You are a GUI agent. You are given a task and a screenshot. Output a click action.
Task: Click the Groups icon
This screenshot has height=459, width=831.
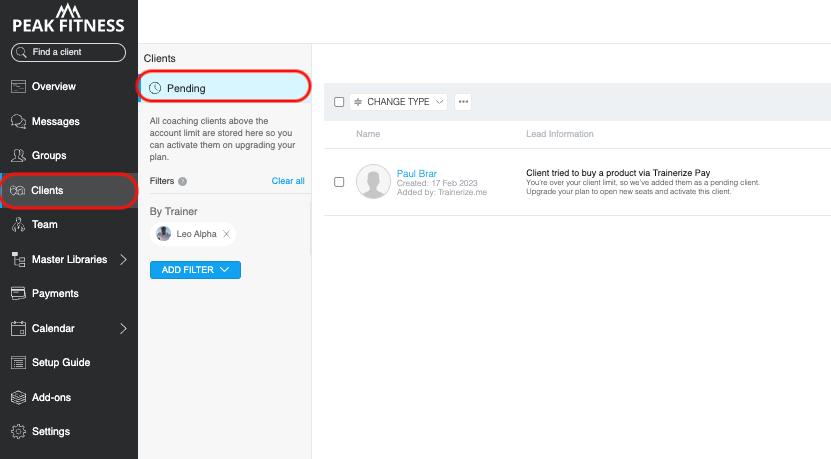pyautogui.click(x=18, y=156)
